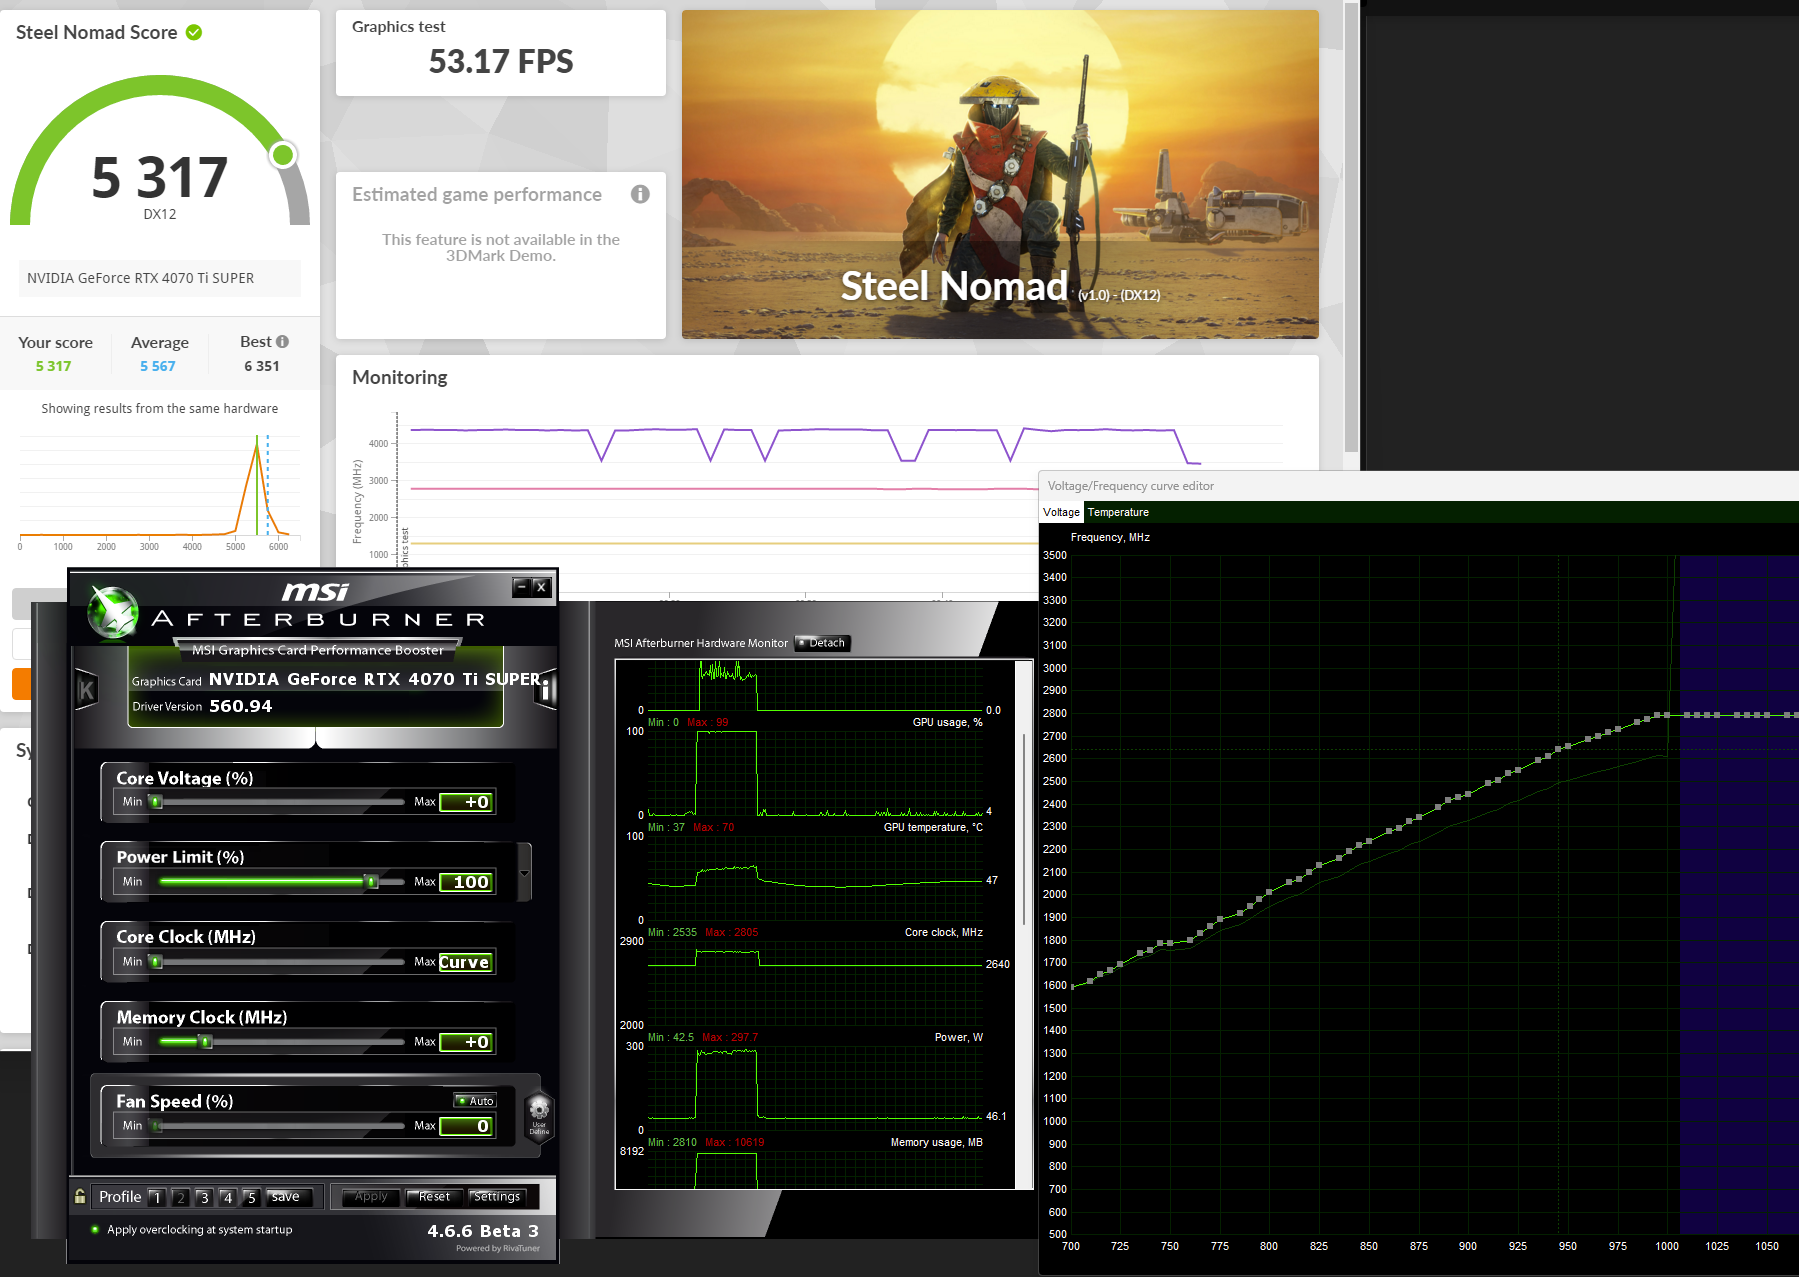Adjust the Power Limit slider handle

point(371,881)
